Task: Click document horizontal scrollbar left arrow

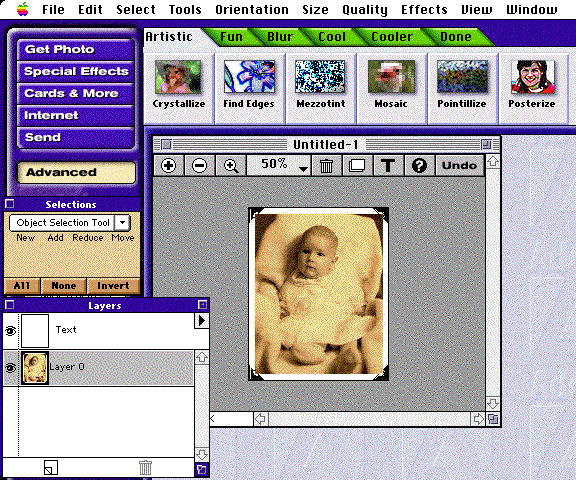Action: tap(260, 419)
